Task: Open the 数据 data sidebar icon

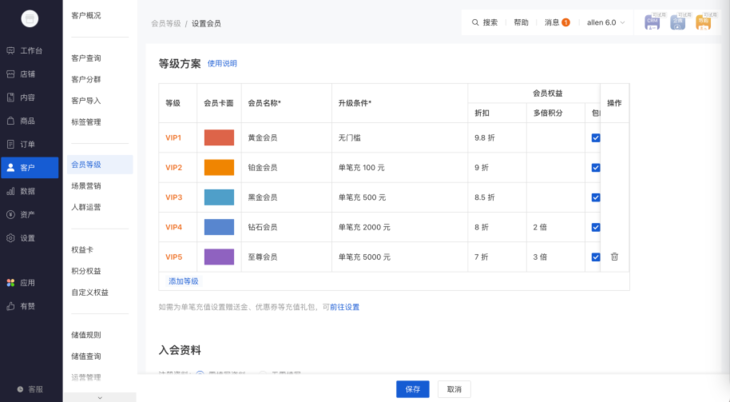Action: click(x=11, y=191)
